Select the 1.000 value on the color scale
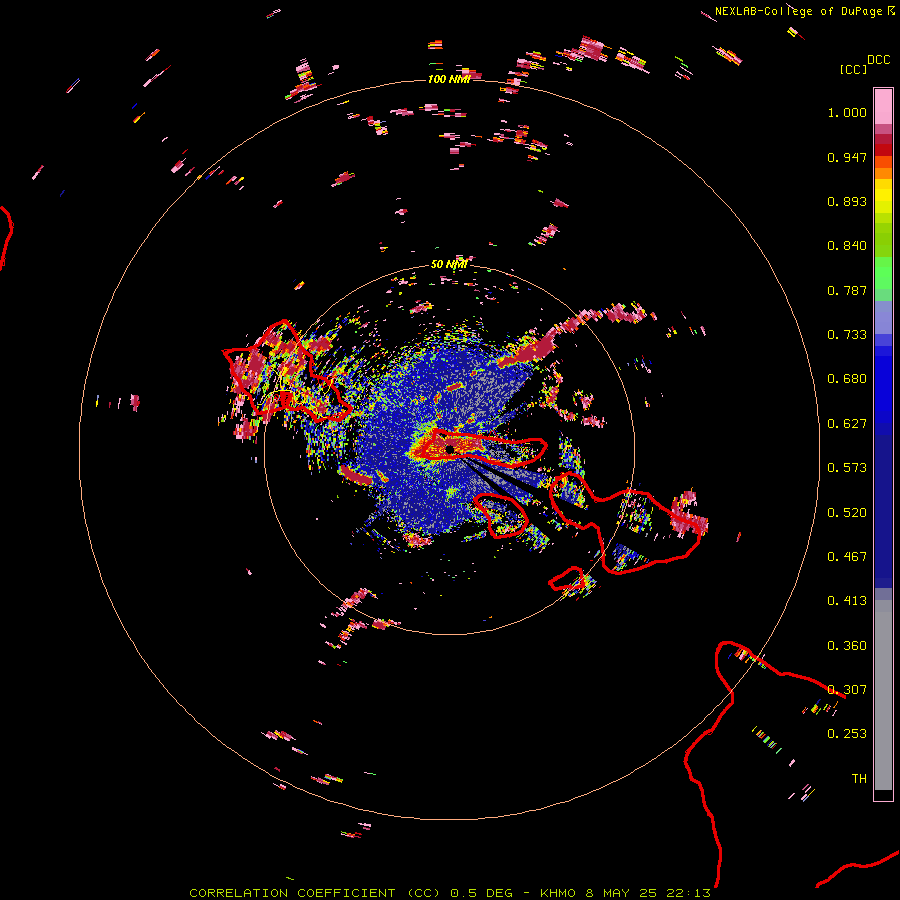The width and height of the screenshot is (900, 900). 847,112
